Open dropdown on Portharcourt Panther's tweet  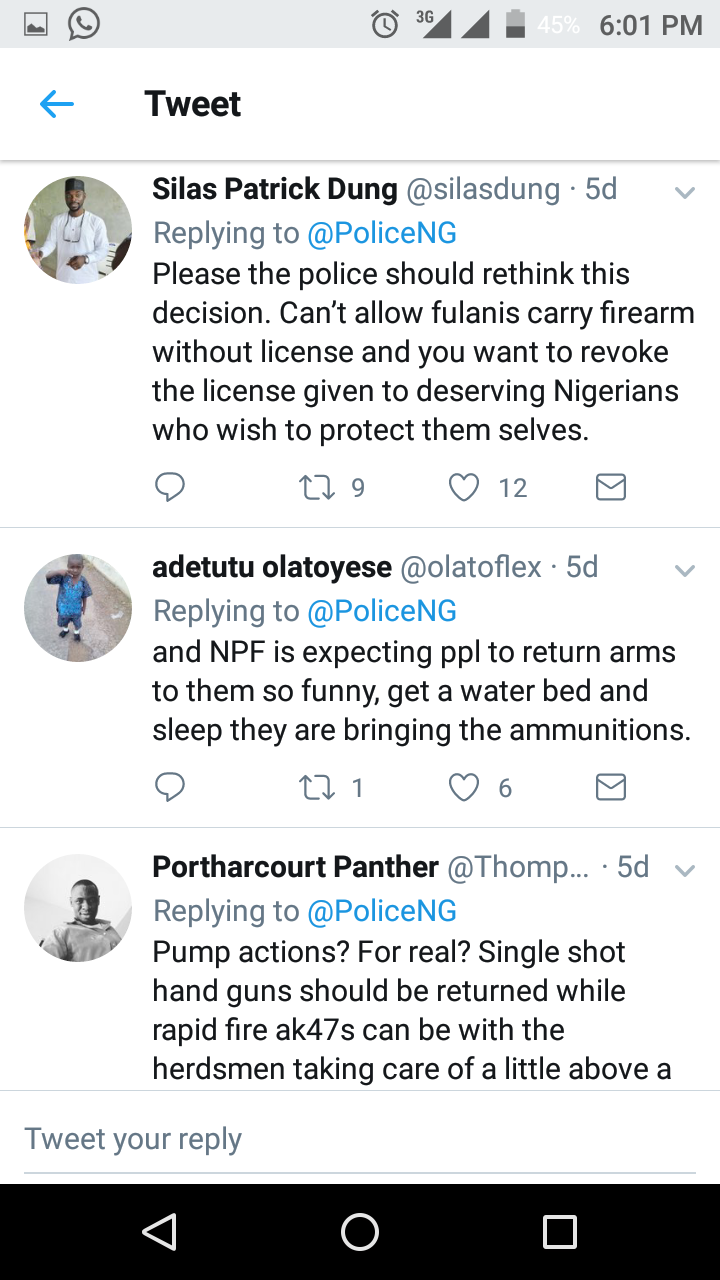coord(685,870)
